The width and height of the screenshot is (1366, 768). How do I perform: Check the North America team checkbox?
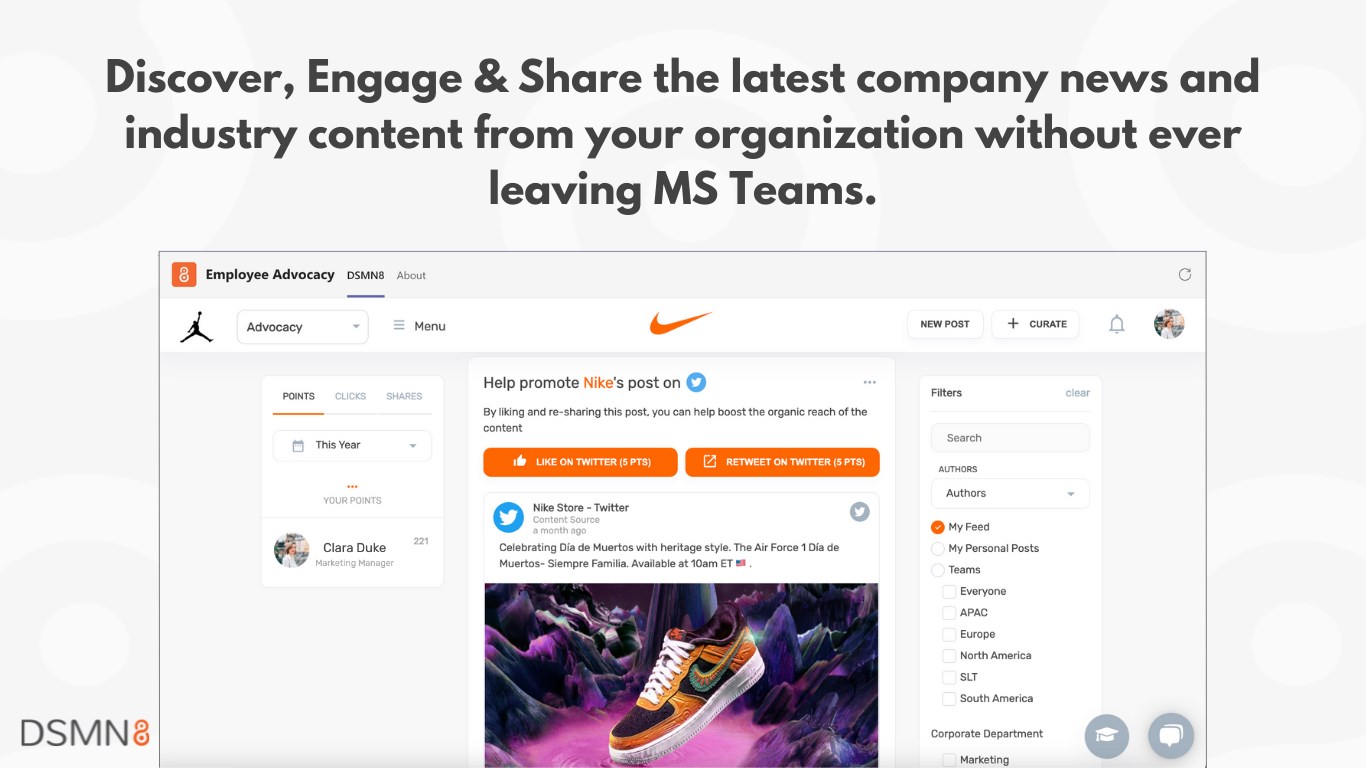pos(949,656)
